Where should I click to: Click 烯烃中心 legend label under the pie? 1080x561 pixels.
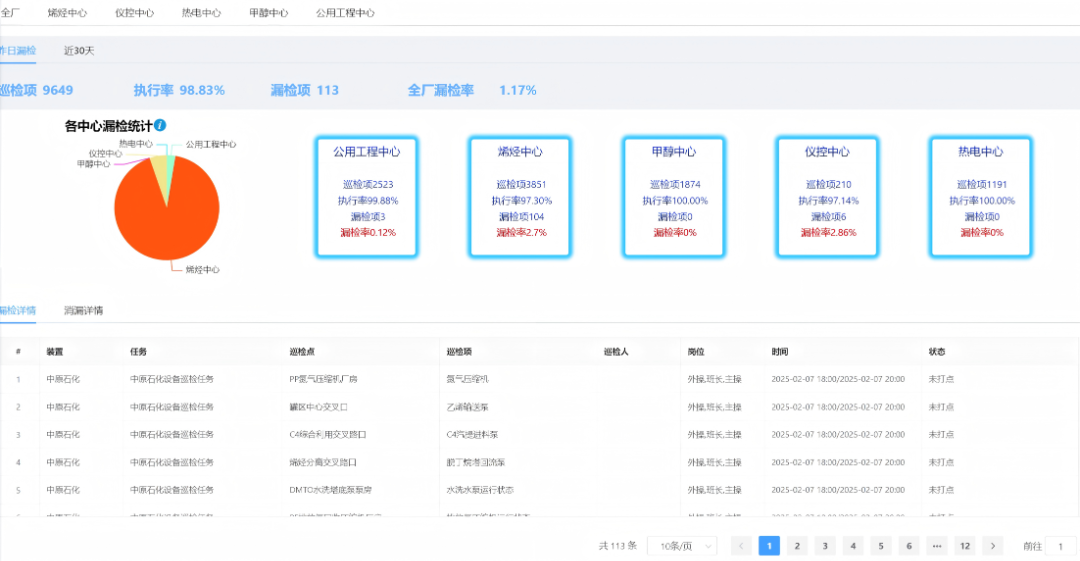coord(202,269)
